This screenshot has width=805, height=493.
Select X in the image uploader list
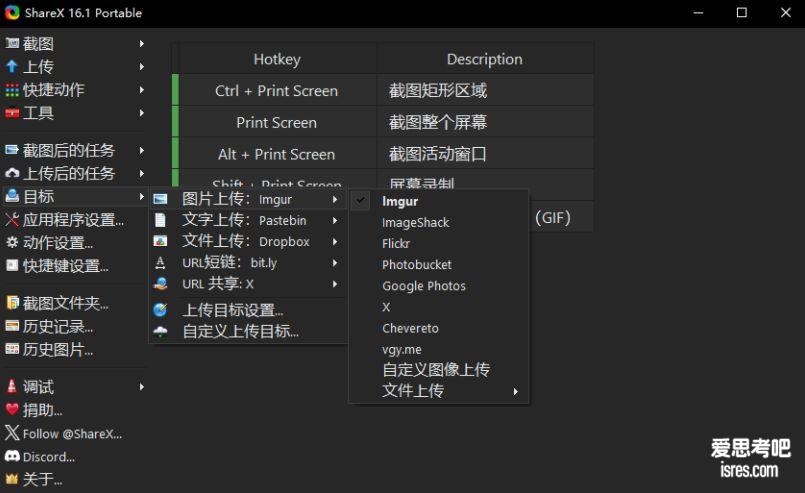386,307
